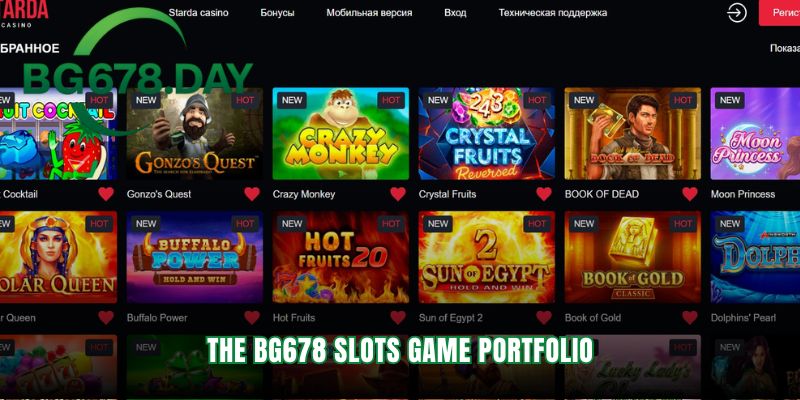Open Crazy Monkey game thumbnail
800x400 pixels.
[340, 134]
